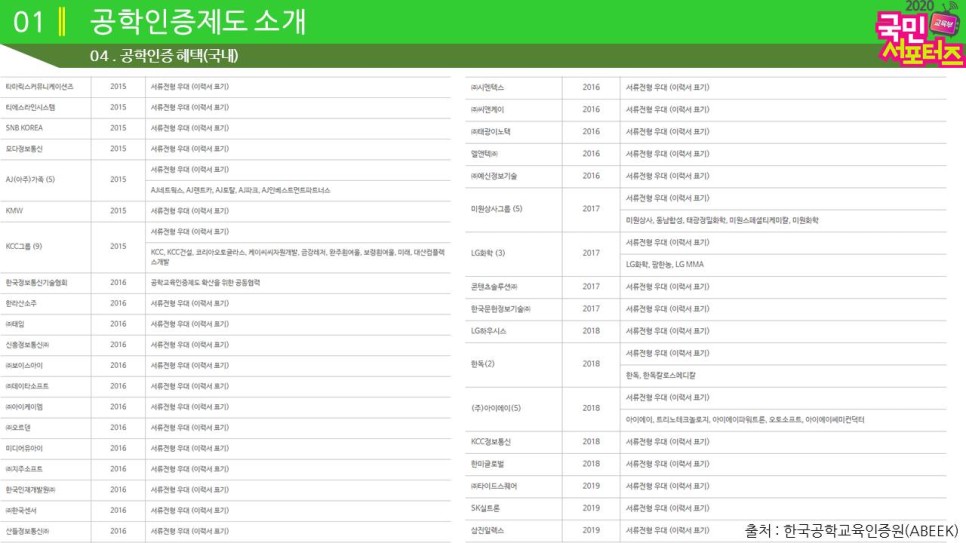The image size is (966, 543).
Task: Click year 2019 in SK실트론 row
Action: point(591,508)
